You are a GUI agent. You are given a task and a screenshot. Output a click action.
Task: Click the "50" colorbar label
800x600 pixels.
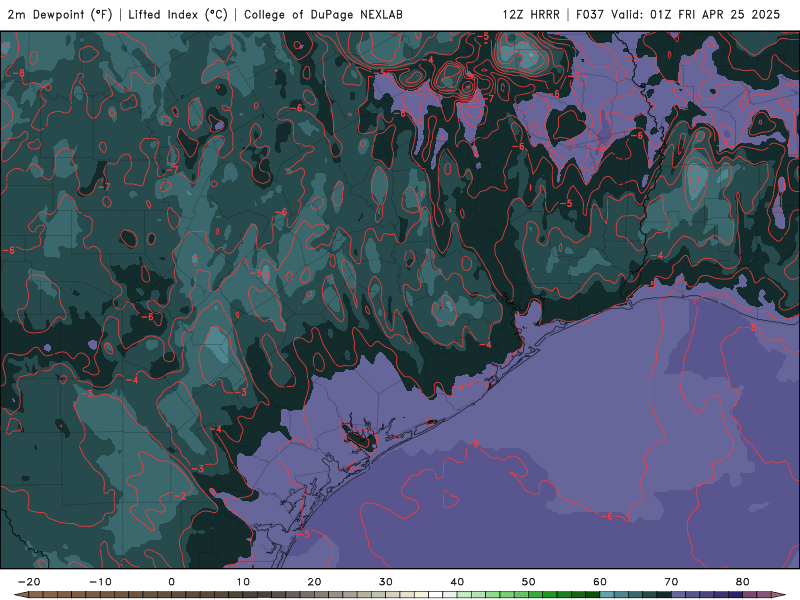[x=529, y=582]
